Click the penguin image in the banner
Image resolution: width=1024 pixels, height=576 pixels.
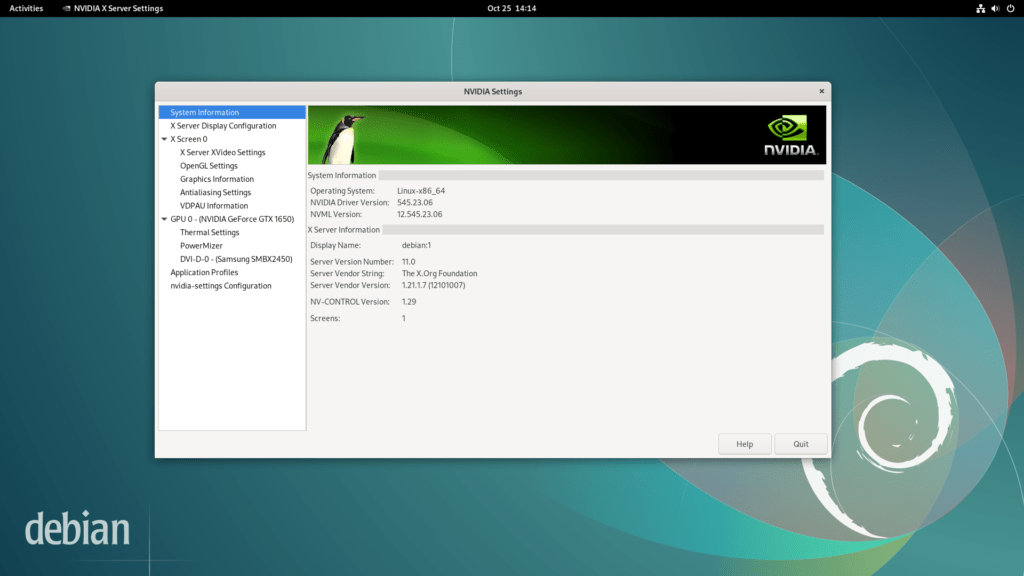(x=340, y=139)
